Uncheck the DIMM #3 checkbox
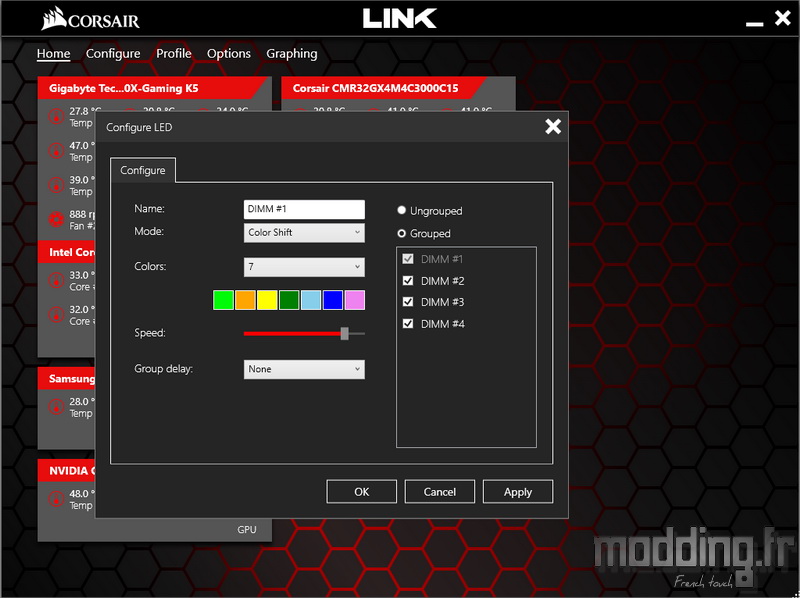This screenshot has height=598, width=800. click(x=408, y=302)
